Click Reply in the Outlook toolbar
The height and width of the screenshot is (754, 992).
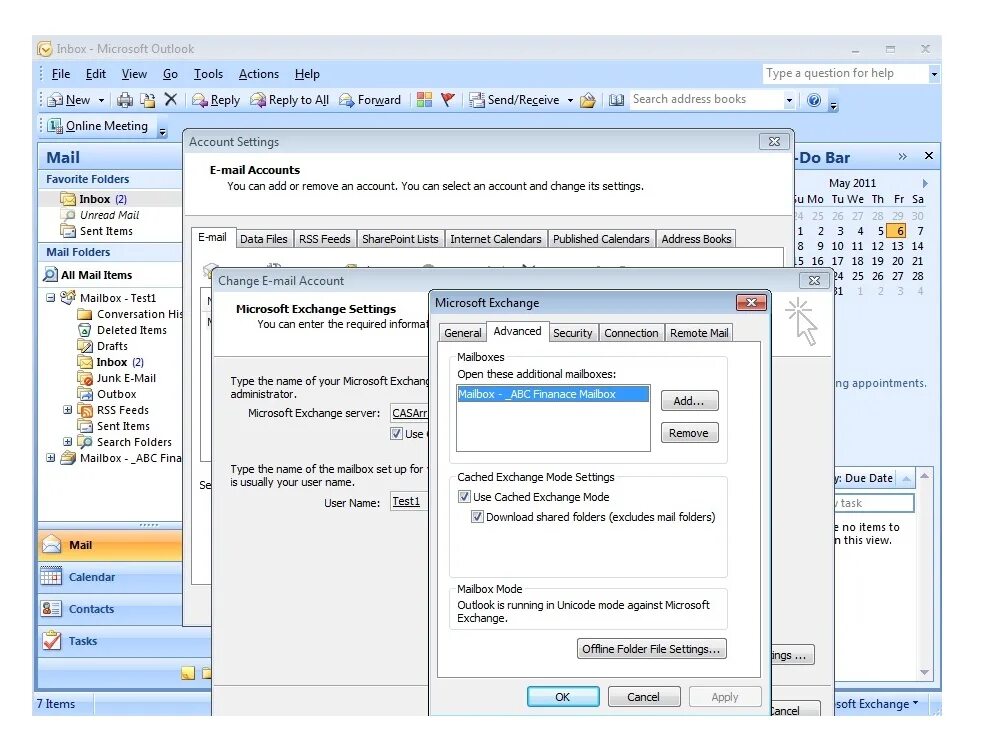tap(216, 100)
